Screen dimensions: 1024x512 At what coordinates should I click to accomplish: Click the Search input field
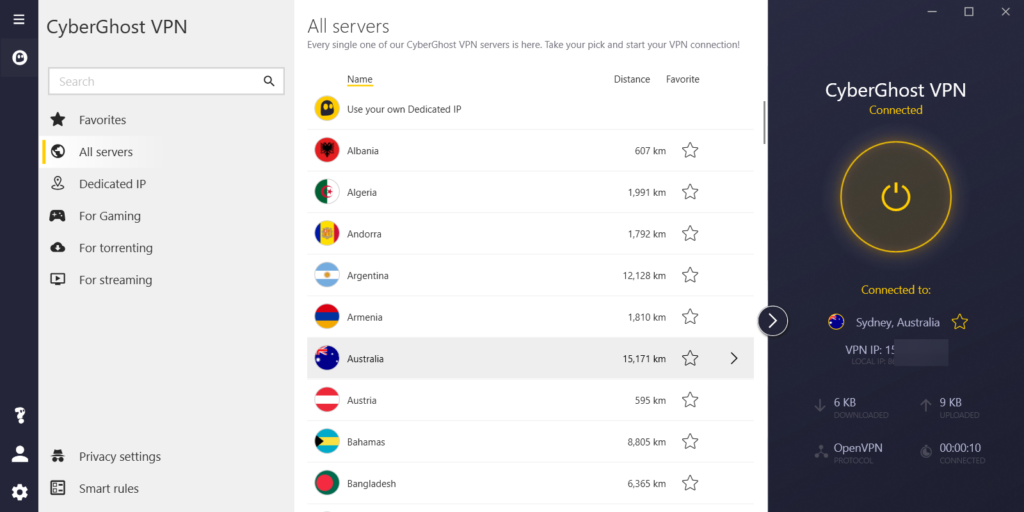pyautogui.click(x=155, y=81)
